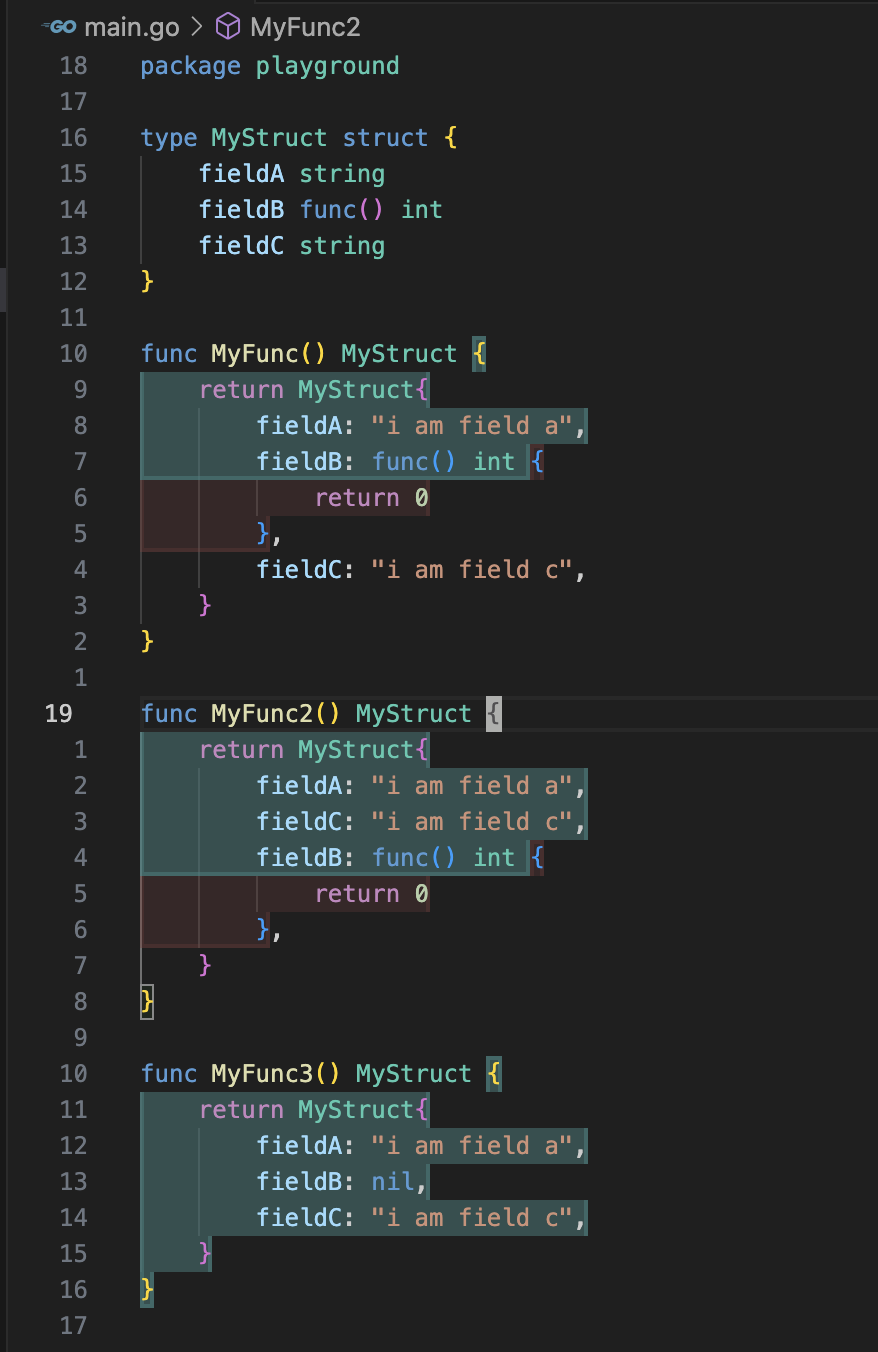Click the pink closing brace in MyFunc3
This screenshot has width=878, height=1352.
(205, 1254)
